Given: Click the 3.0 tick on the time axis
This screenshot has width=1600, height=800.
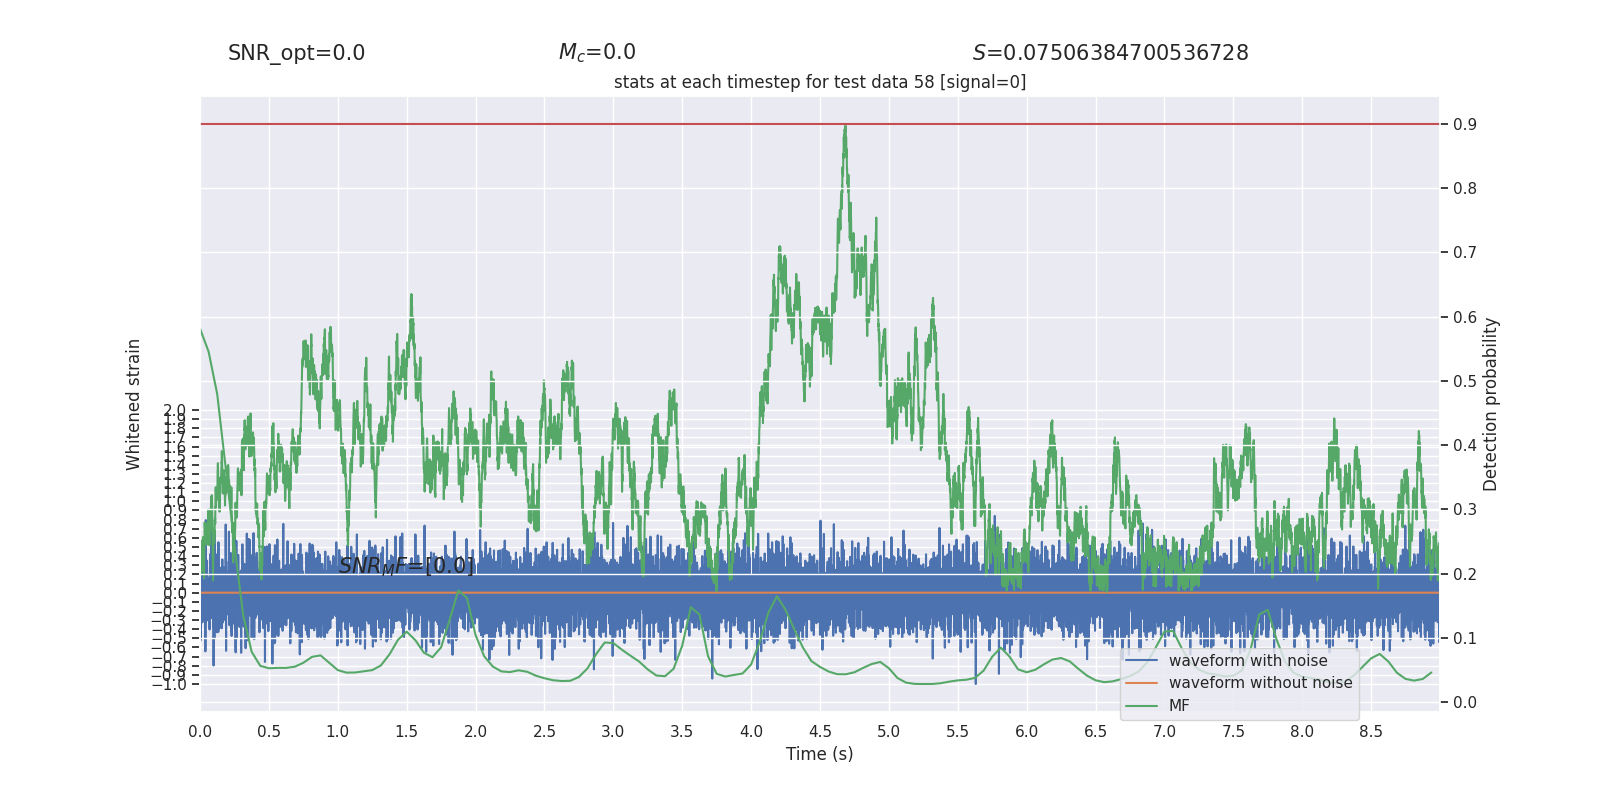Looking at the screenshot, I should (613, 732).
